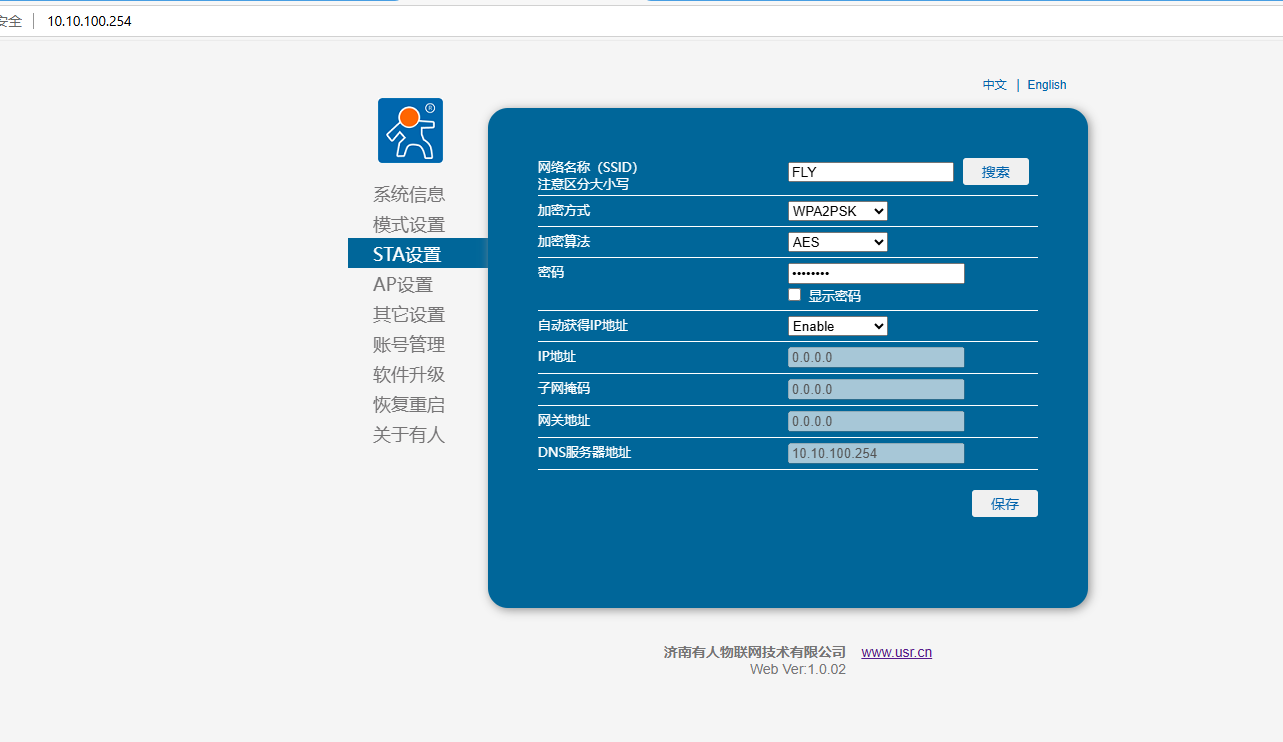Open 系统信息 in the sidebar

(409, 194)
